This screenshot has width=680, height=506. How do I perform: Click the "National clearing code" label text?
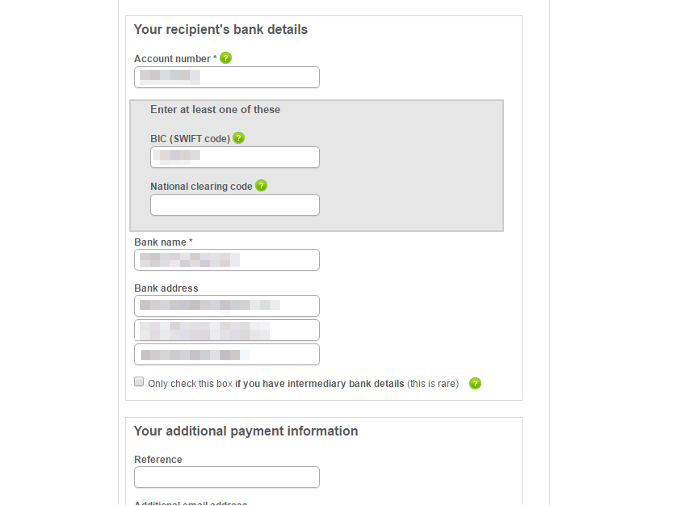click(201, 187)
